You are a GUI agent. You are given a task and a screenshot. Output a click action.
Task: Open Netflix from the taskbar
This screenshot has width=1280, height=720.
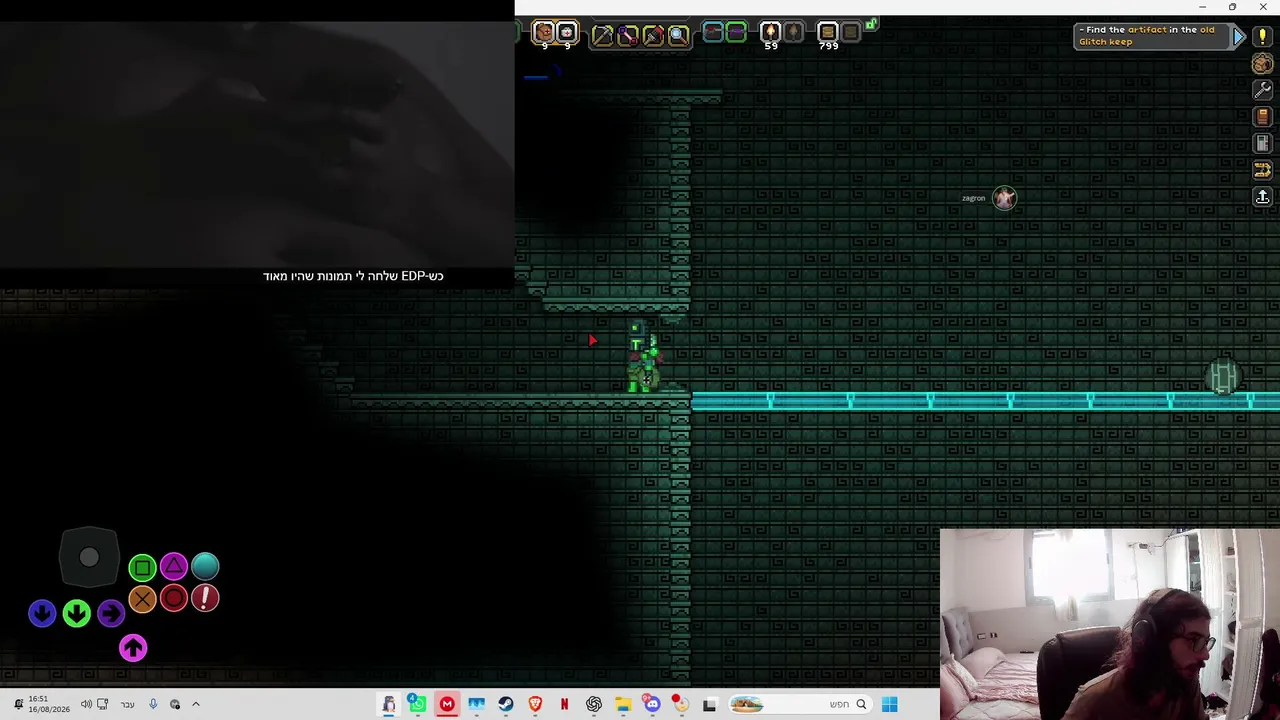pos(564,704)
